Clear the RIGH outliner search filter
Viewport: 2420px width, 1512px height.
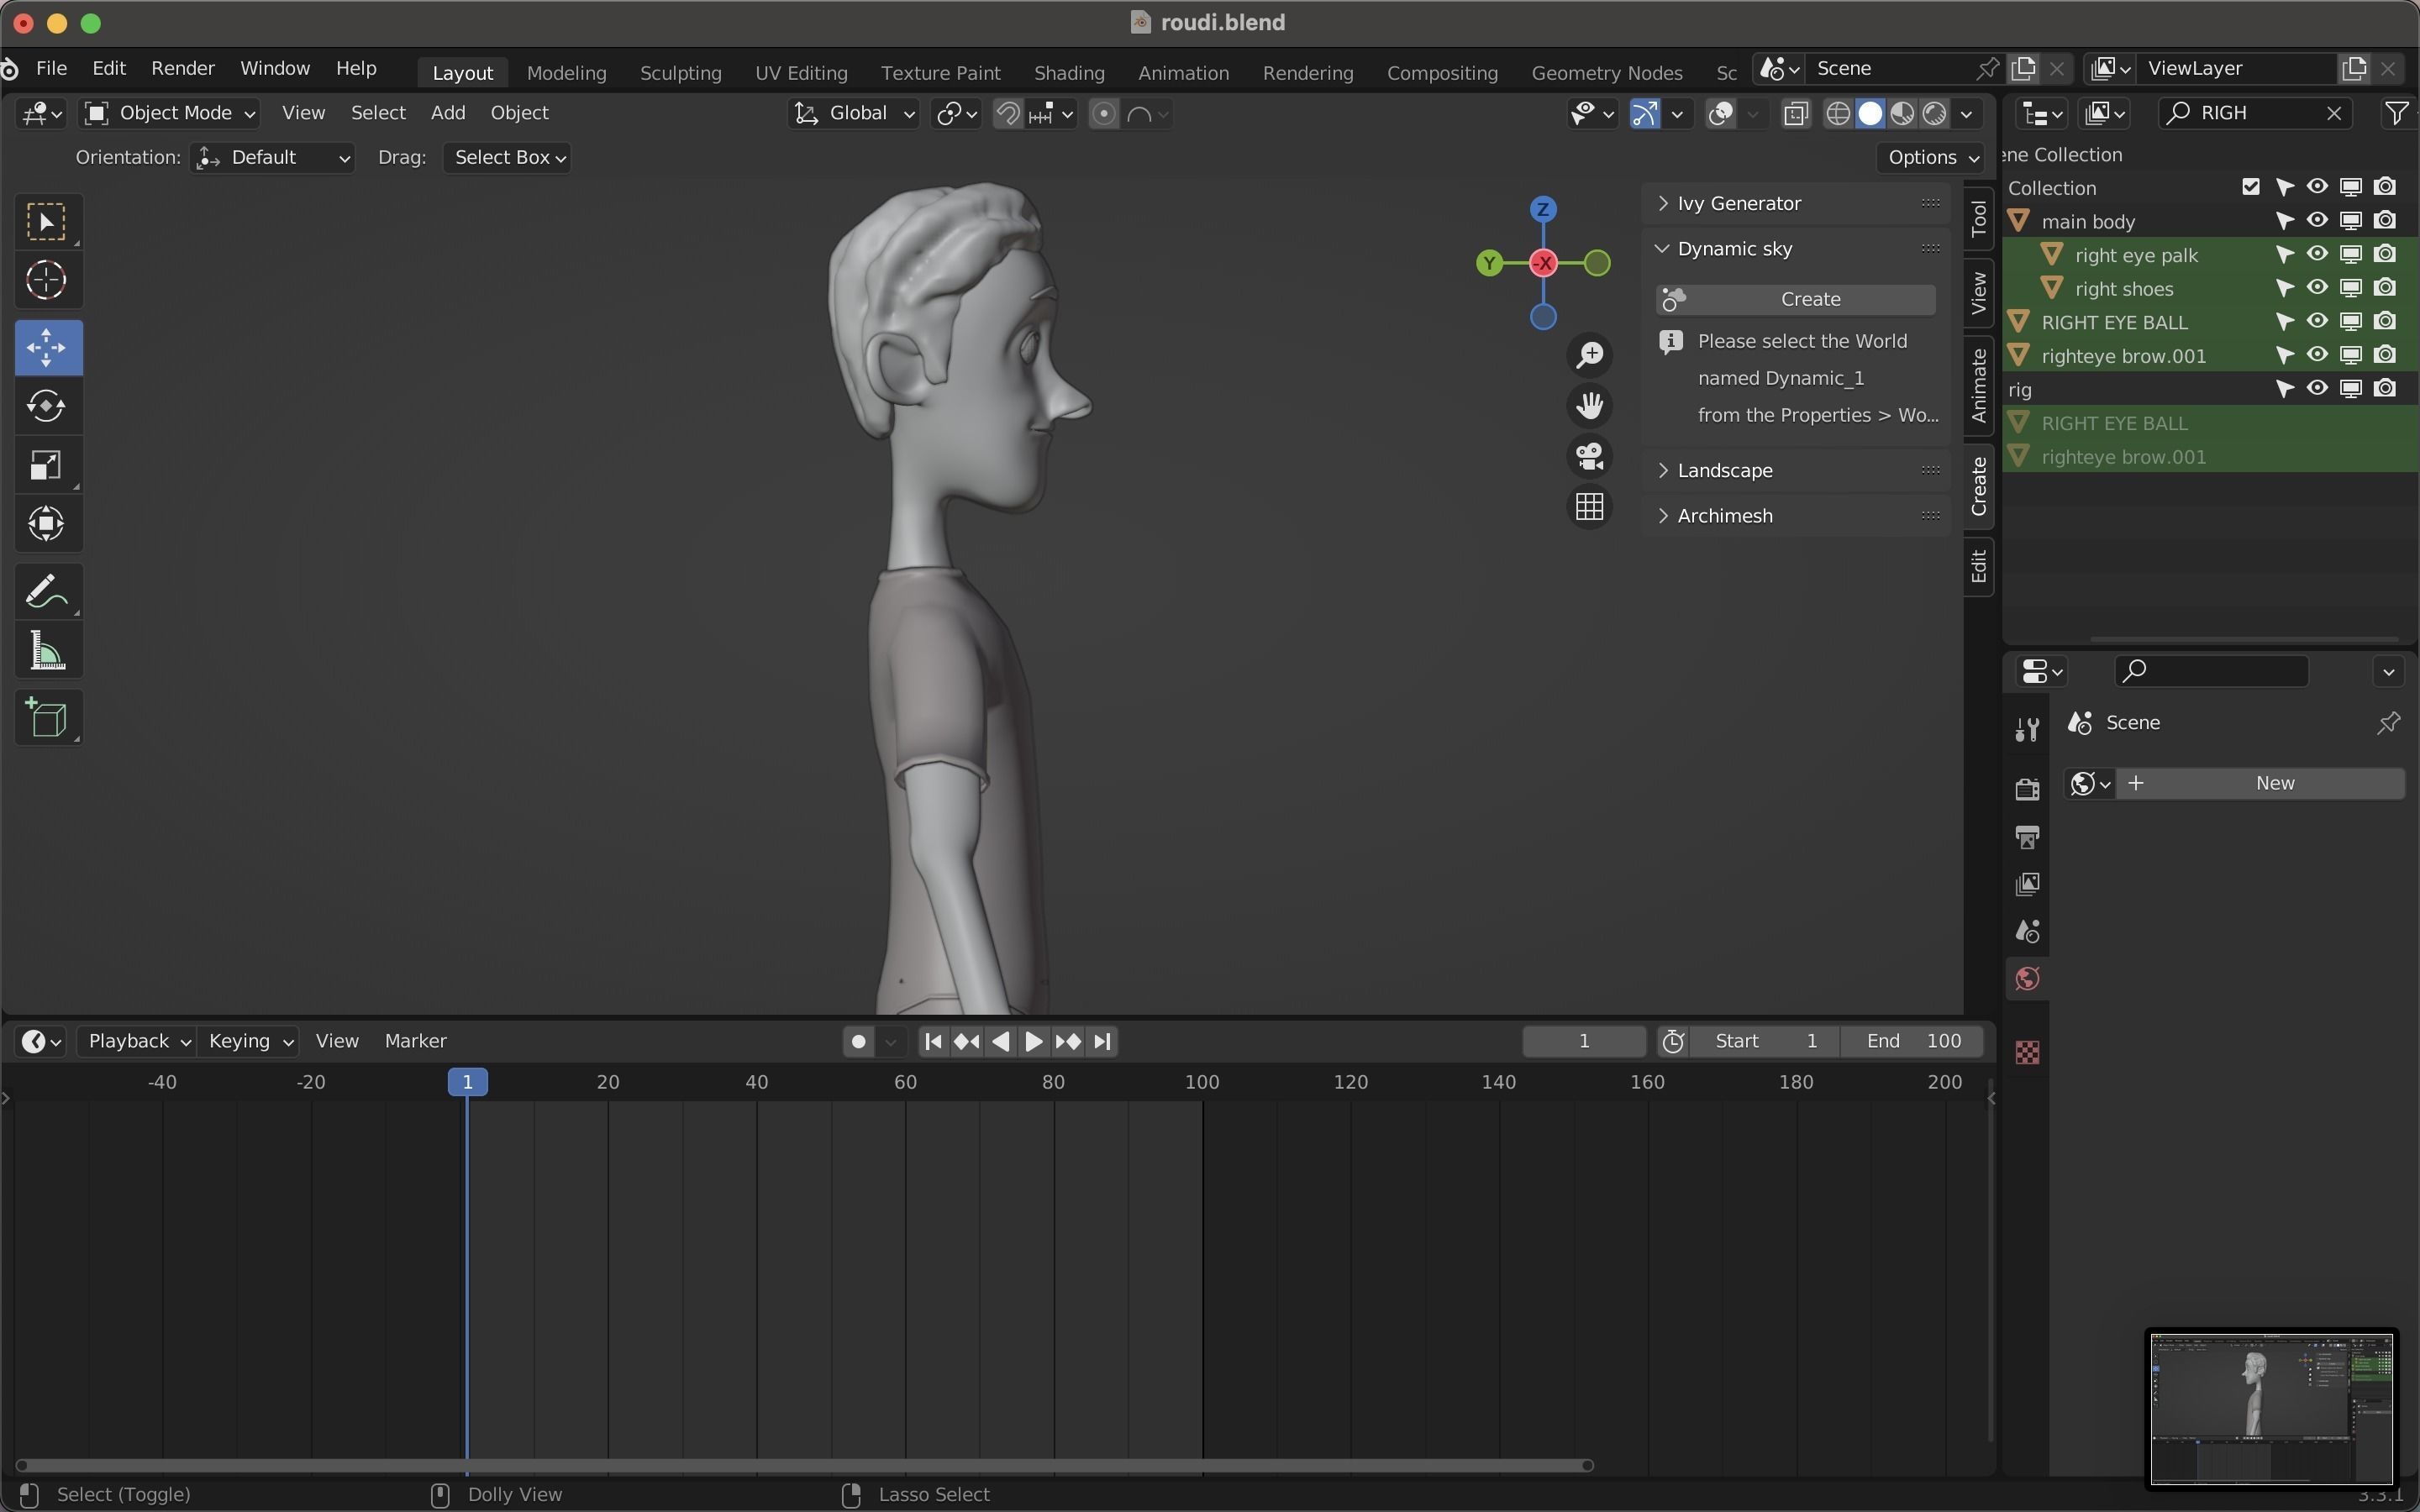2334,113
